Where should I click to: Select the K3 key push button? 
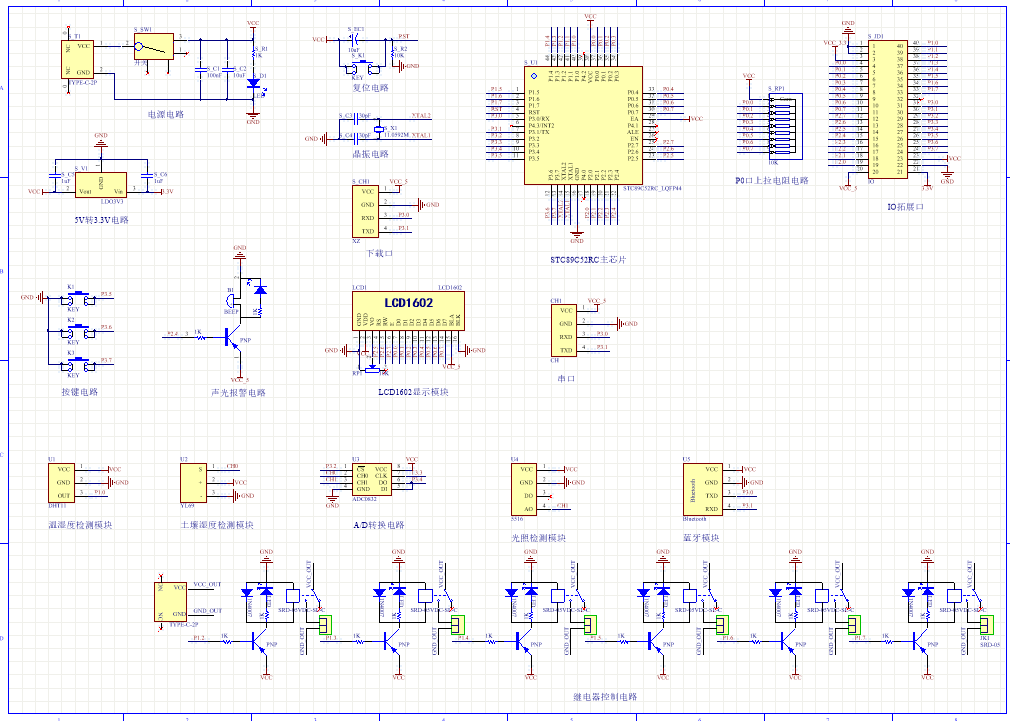click(x=72, y=364)
